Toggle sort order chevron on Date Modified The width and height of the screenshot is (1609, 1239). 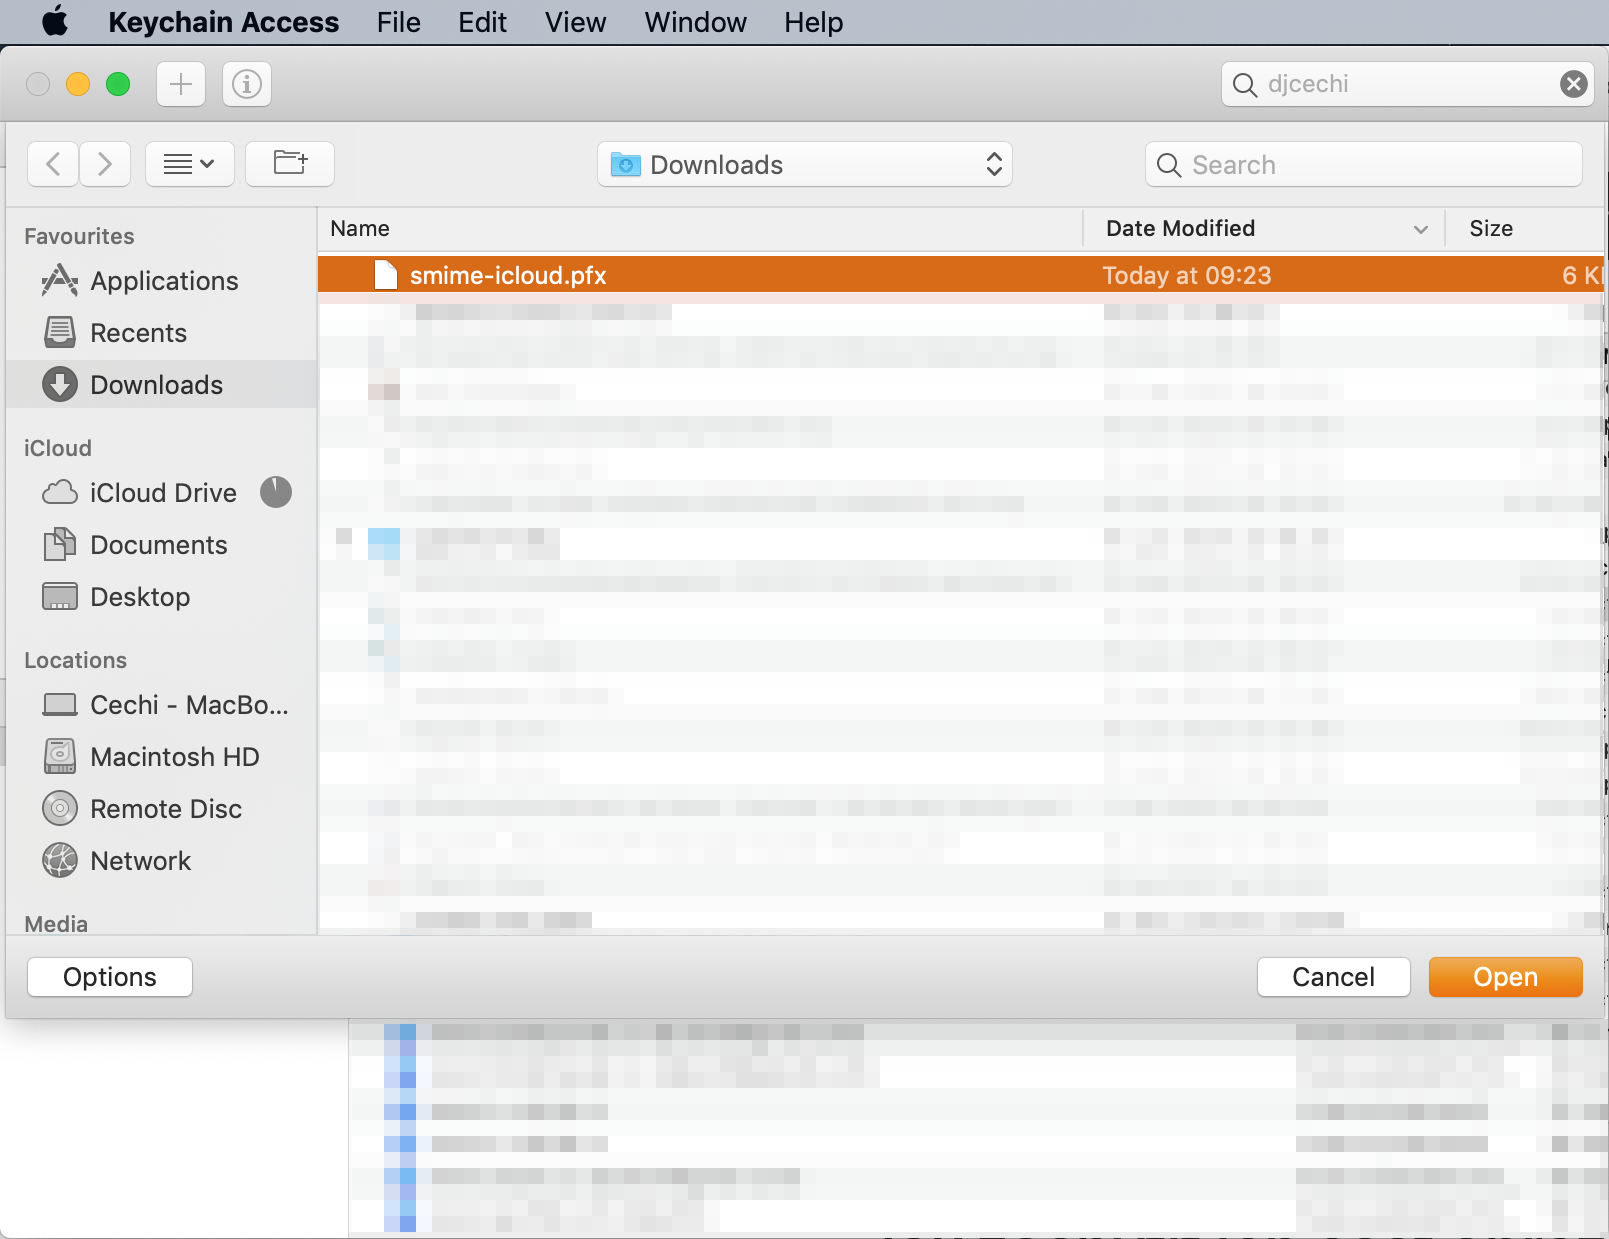click(1420, 230)
